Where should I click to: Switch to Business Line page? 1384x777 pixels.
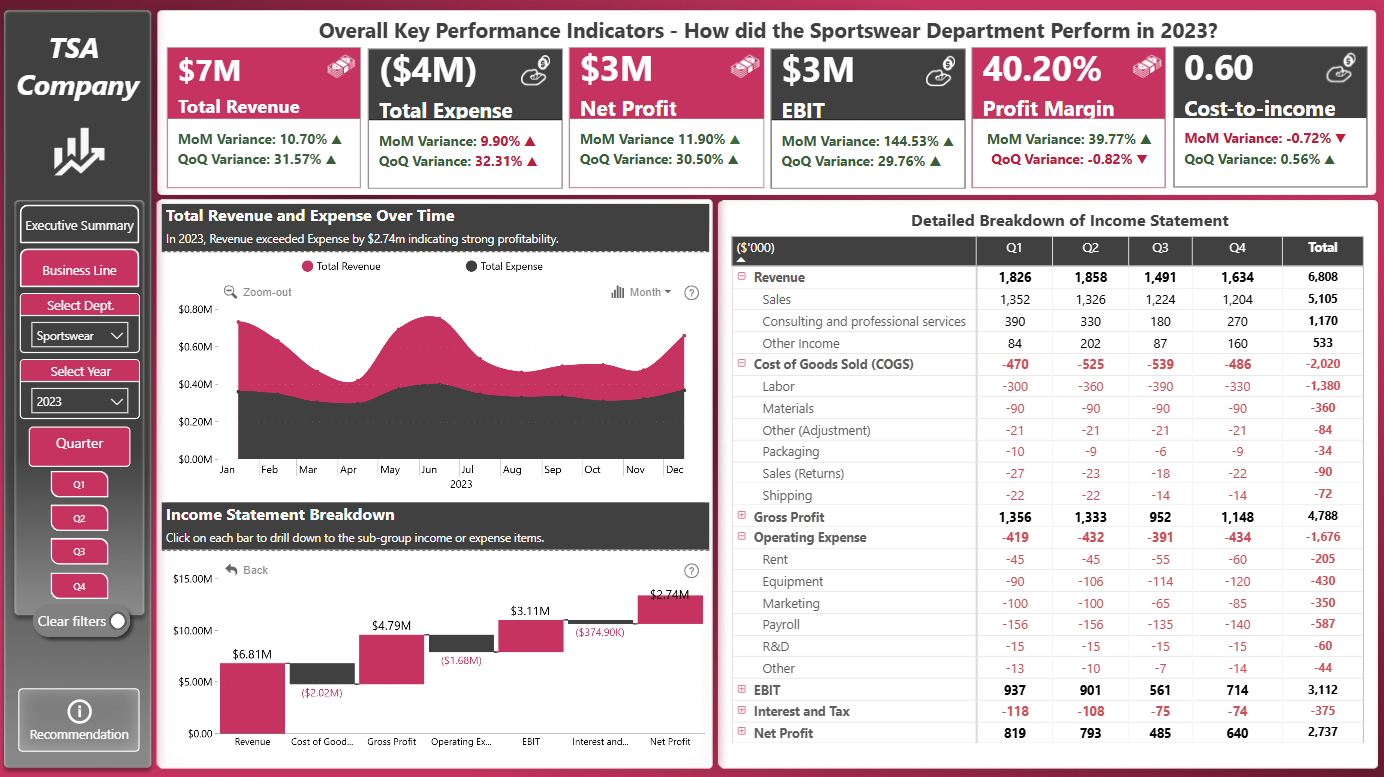pos(80,270)
